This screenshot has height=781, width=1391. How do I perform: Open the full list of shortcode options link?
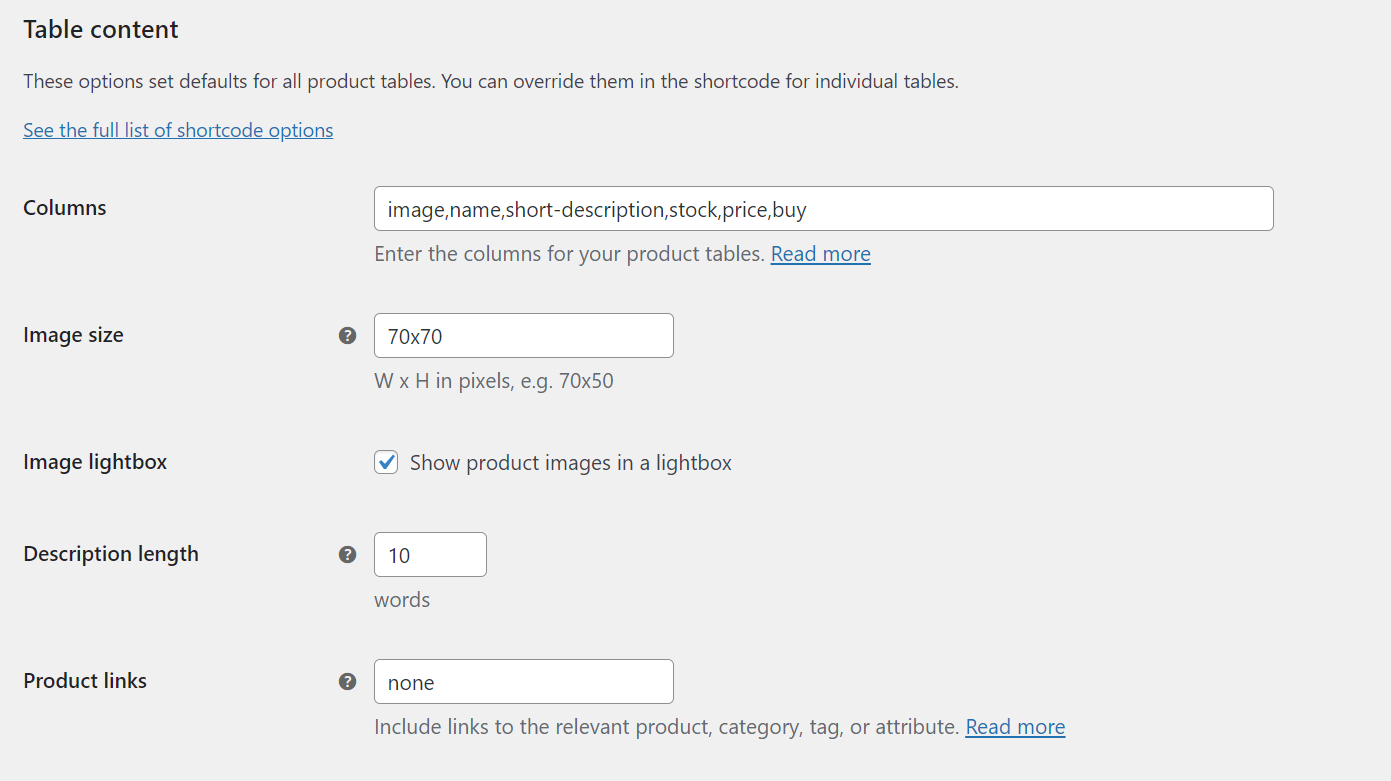click(178, 130)
